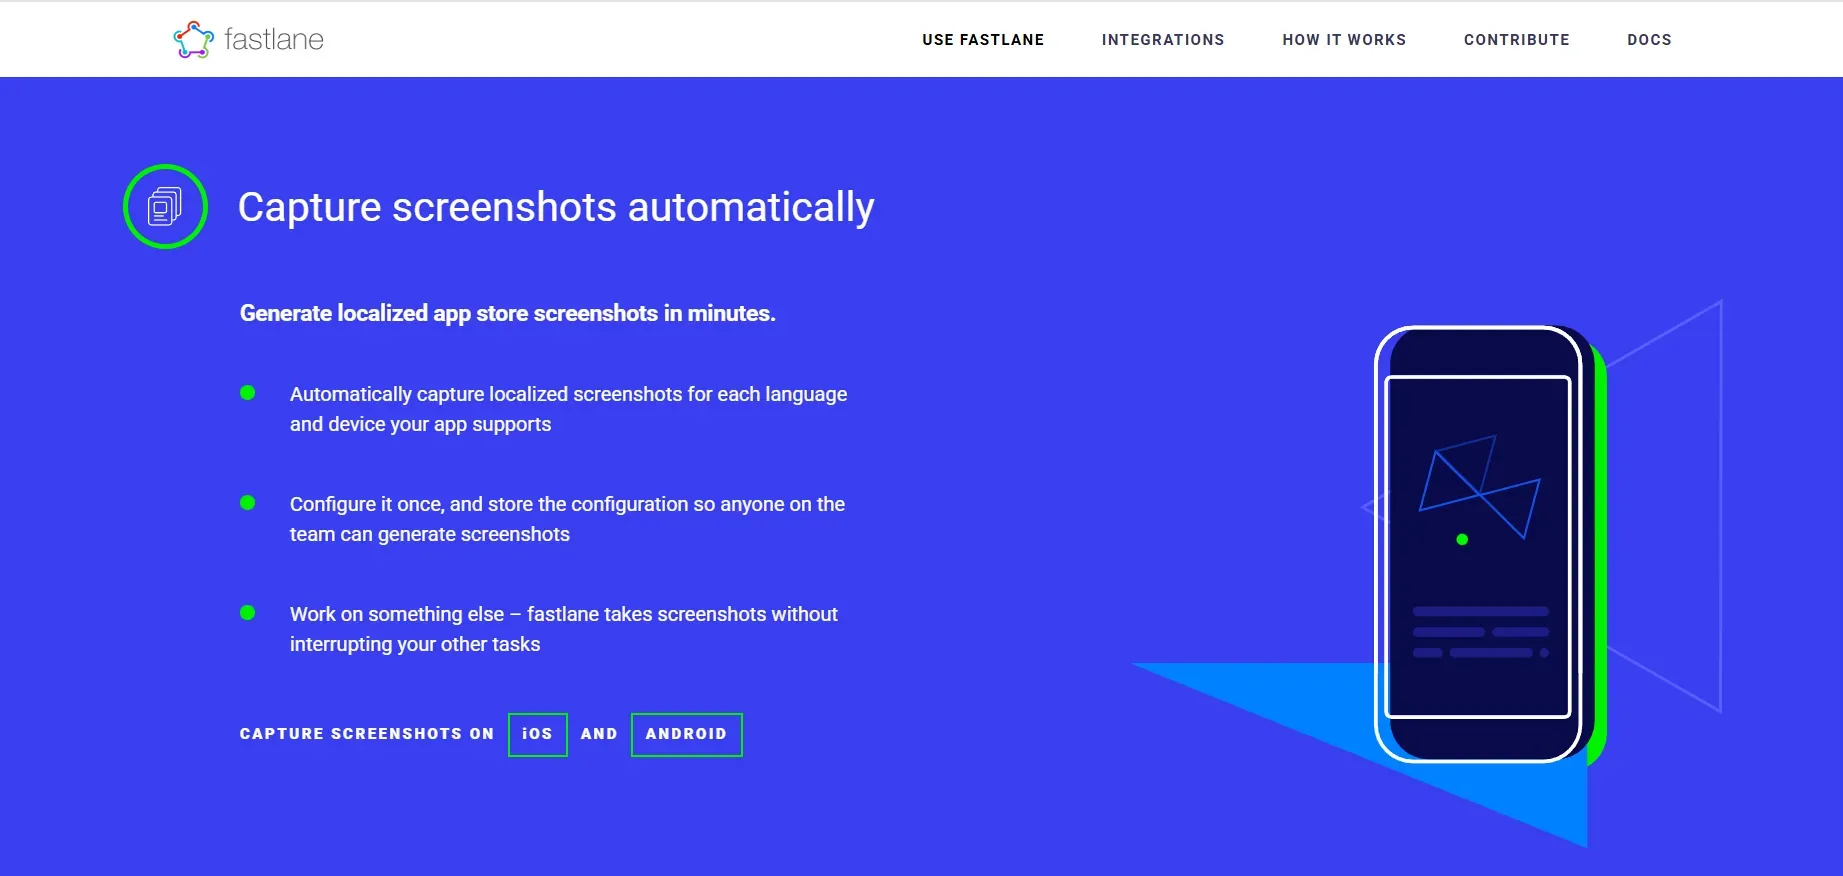Click 'Generate localized app store screenshots in minutes.'
The width and height of the screenshot is (1843, 876).
click(x=508, y=313)
